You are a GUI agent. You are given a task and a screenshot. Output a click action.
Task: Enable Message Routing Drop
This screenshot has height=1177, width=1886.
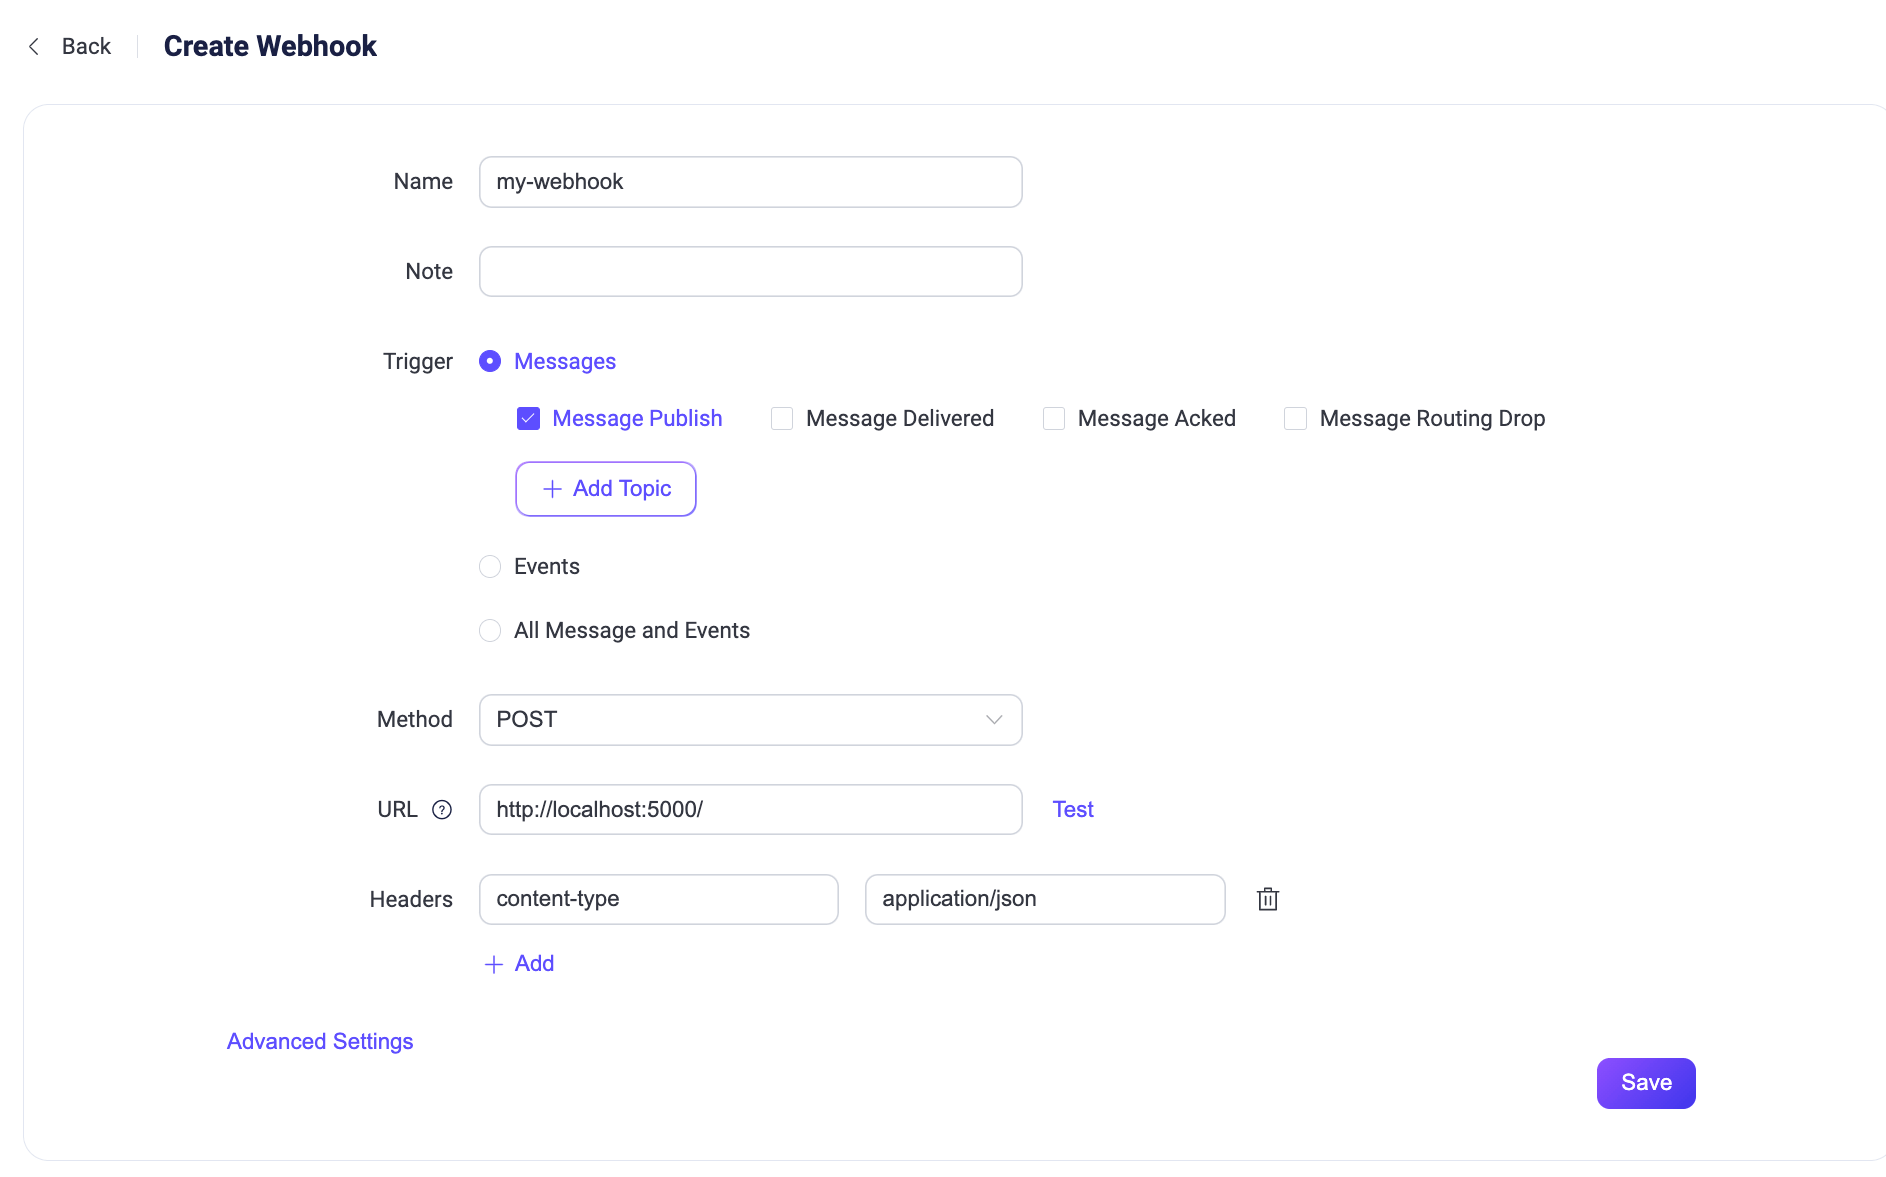[x=1295, y=418]
